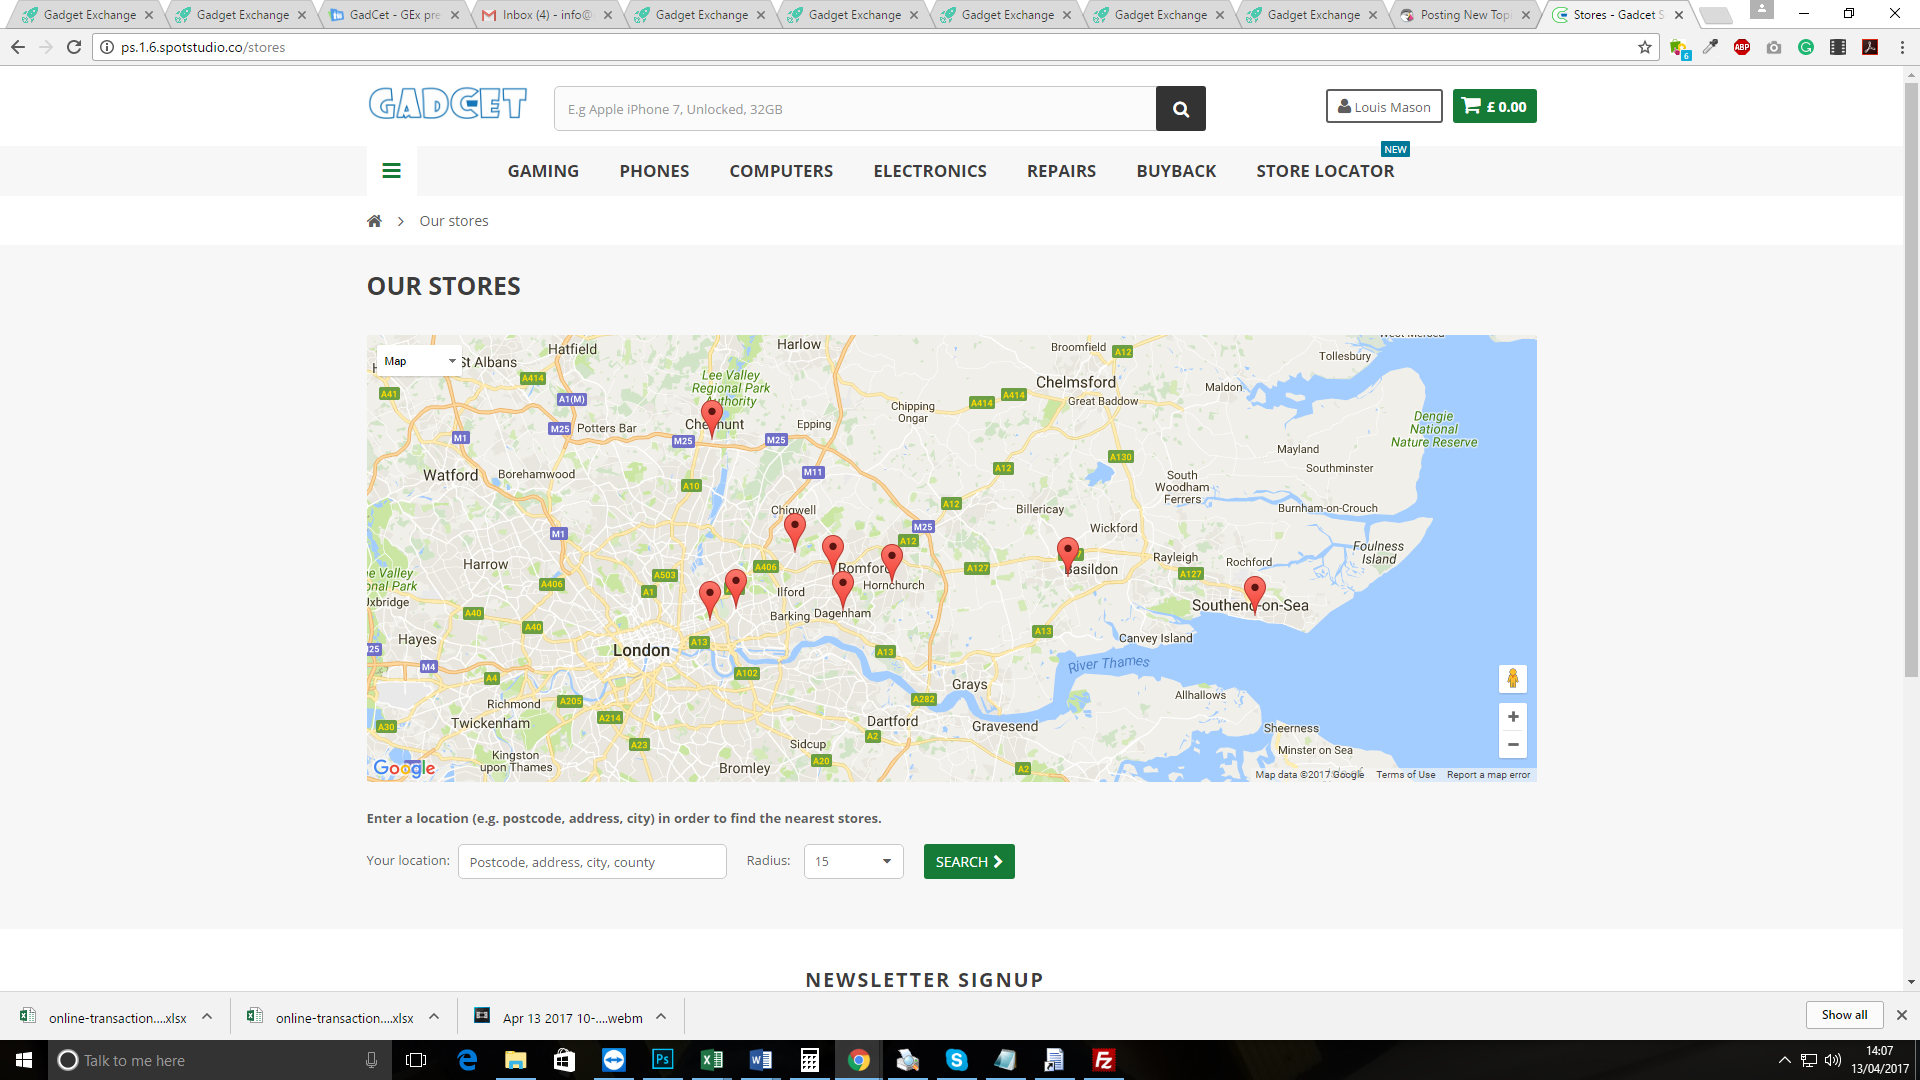Reload the page
Image resolution: width=1920 pixels, height=1080 pixels.
[x=74, y=47]
